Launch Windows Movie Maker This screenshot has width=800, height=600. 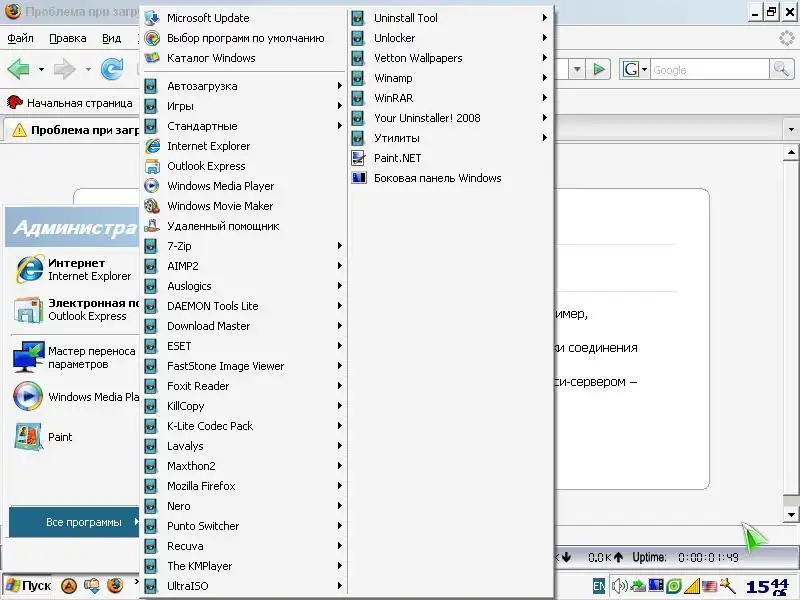(244, 206)
